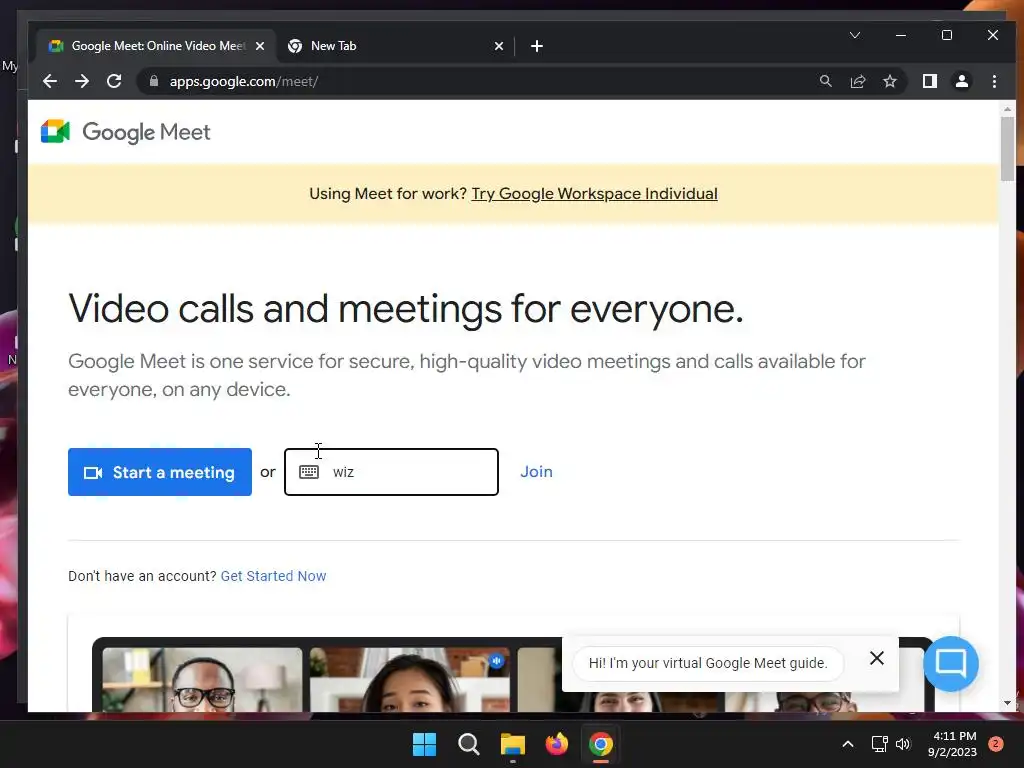The width and height of the screenshot is (1024, 768).
Task: Click the meeting code input field
Action: point(391,472)
